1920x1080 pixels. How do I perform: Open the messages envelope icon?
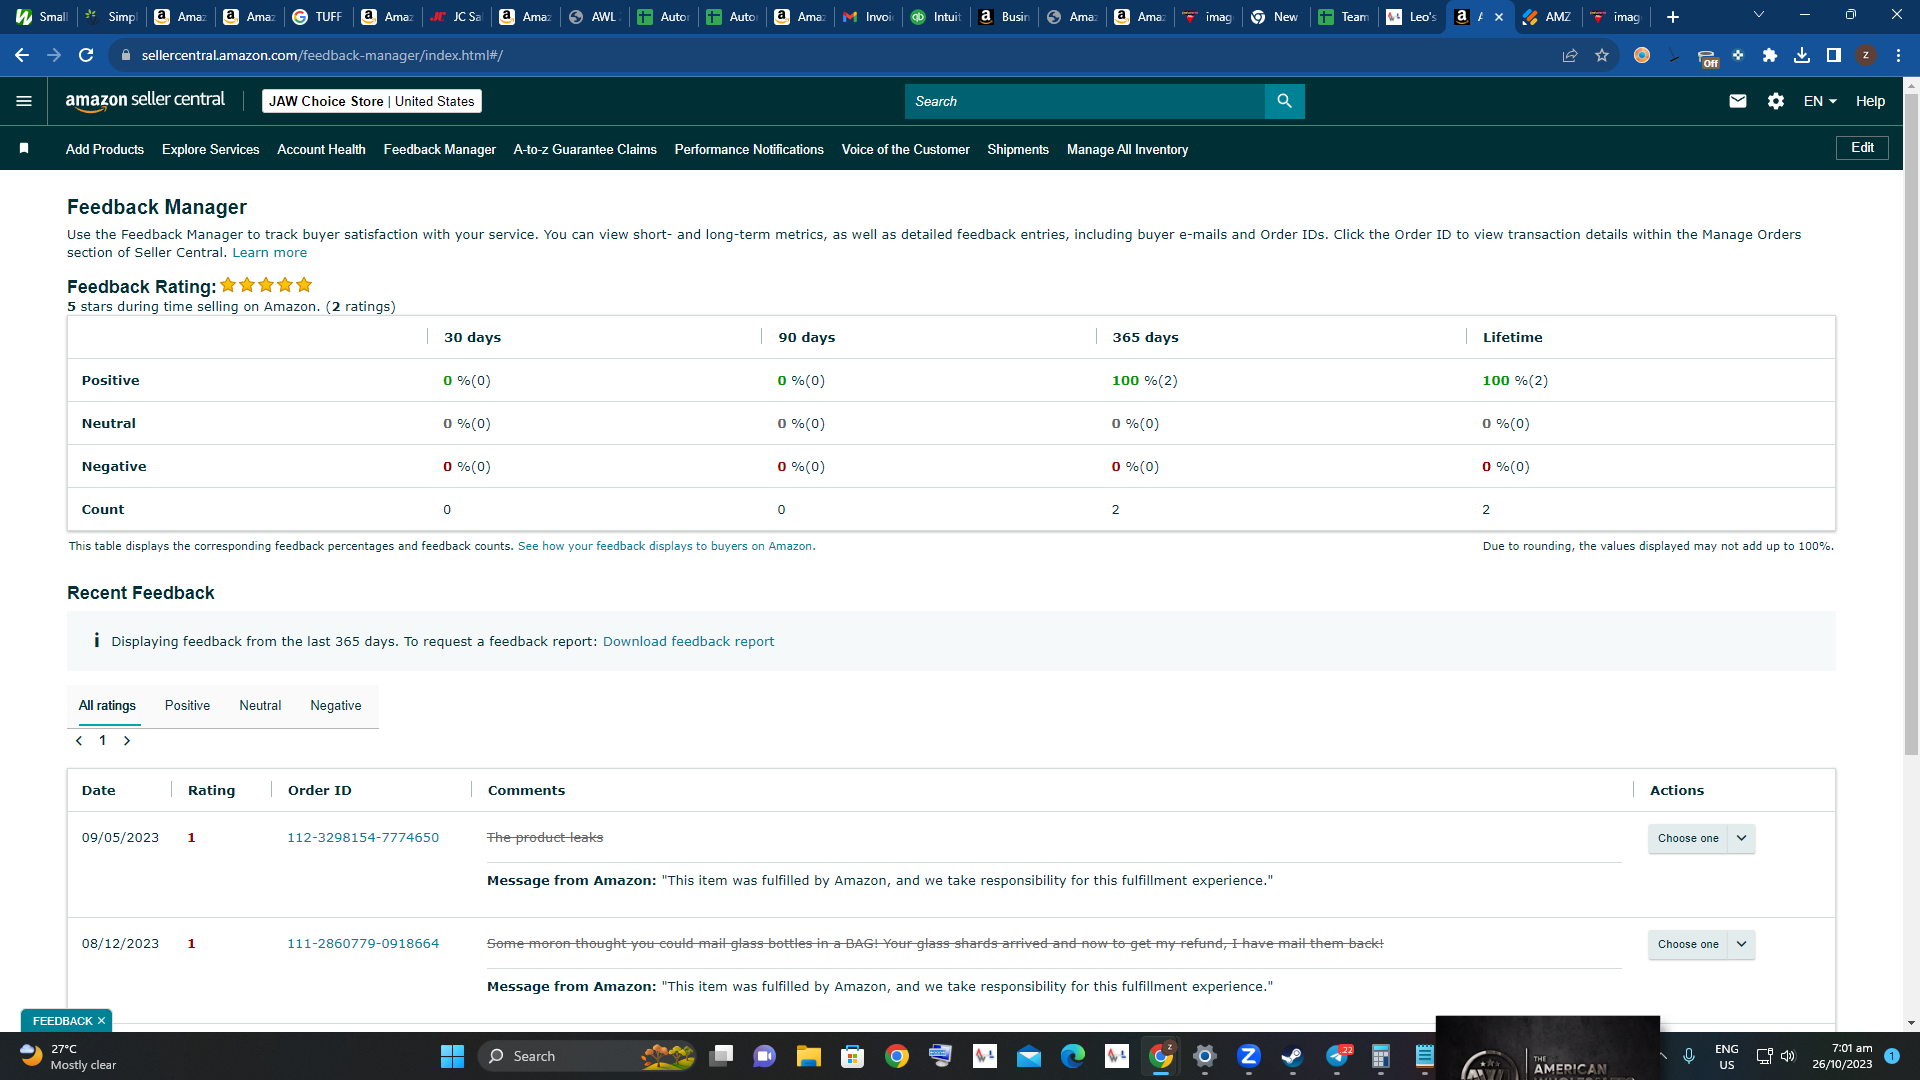point(1738,101)
